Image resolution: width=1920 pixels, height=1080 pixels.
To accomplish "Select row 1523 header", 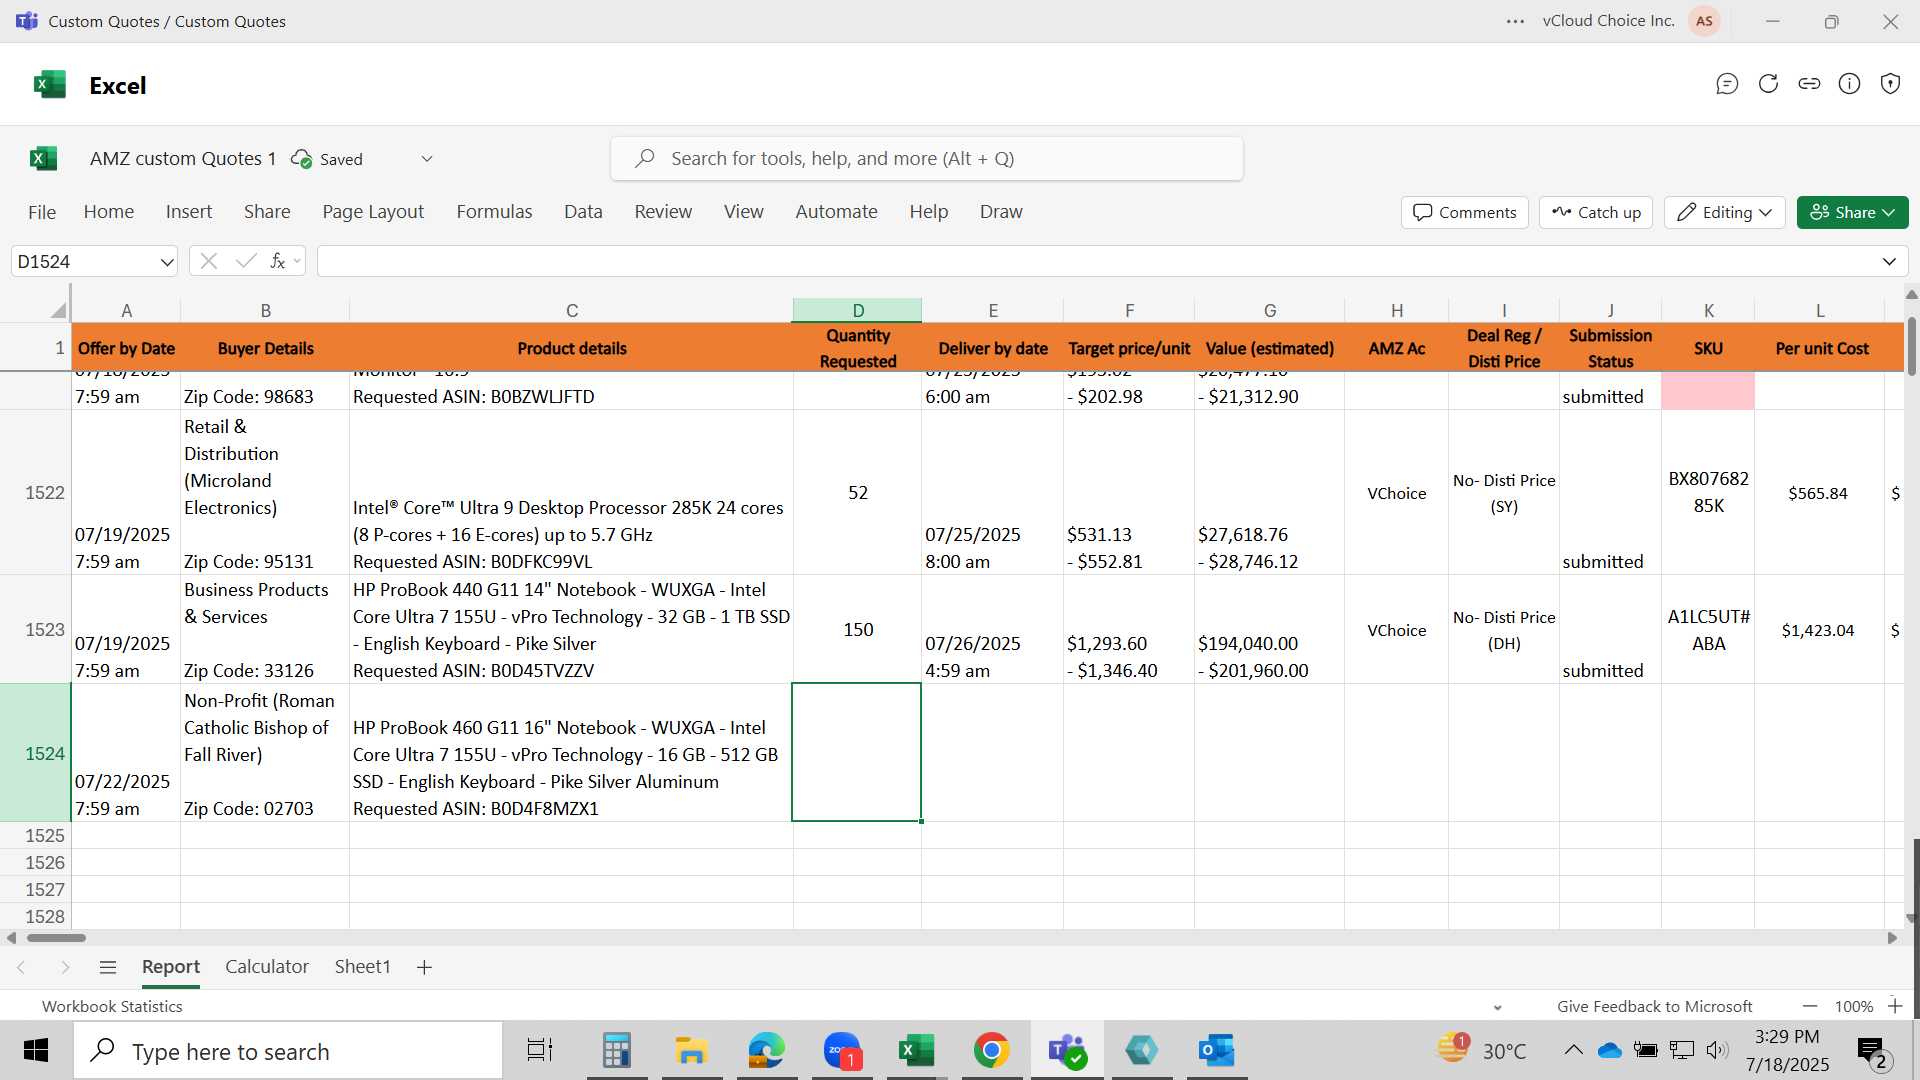I will coord(35,630).
